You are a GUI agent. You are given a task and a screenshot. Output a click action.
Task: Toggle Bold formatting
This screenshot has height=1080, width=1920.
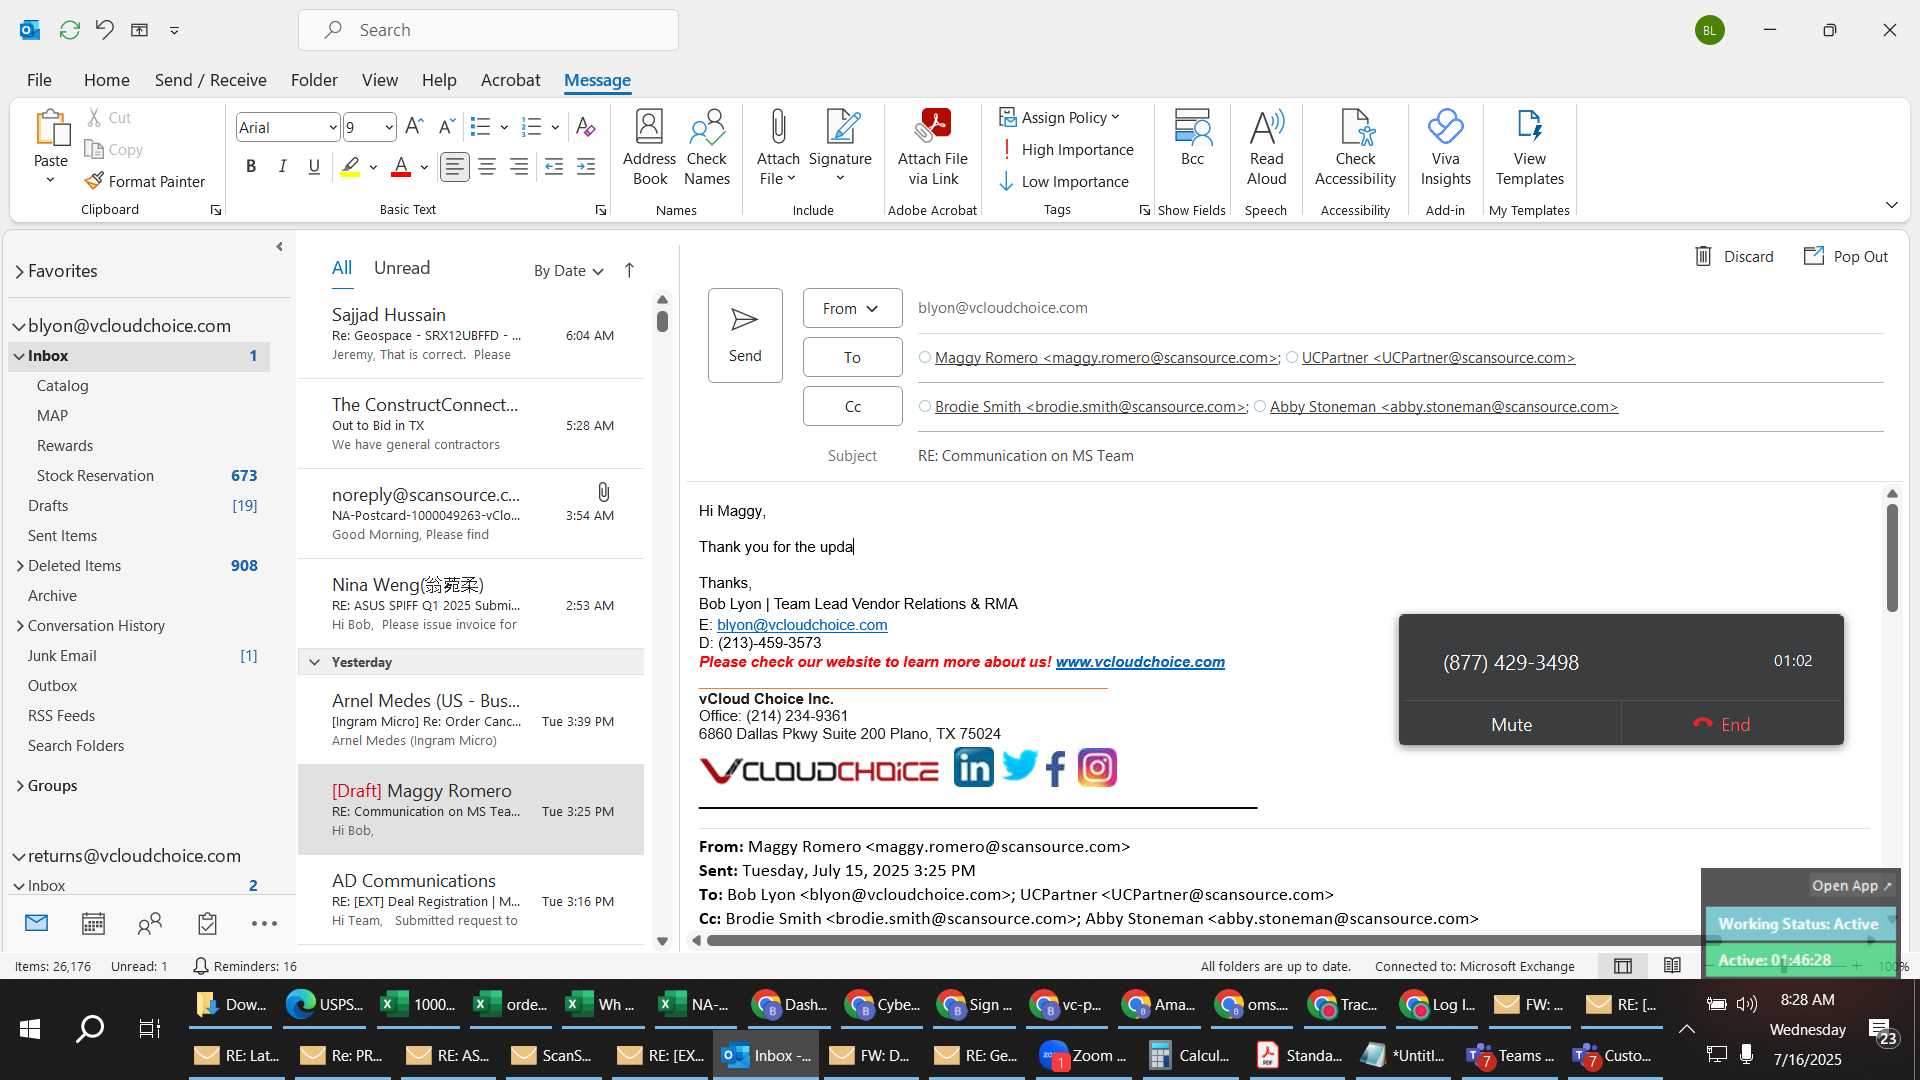(251, 167)
